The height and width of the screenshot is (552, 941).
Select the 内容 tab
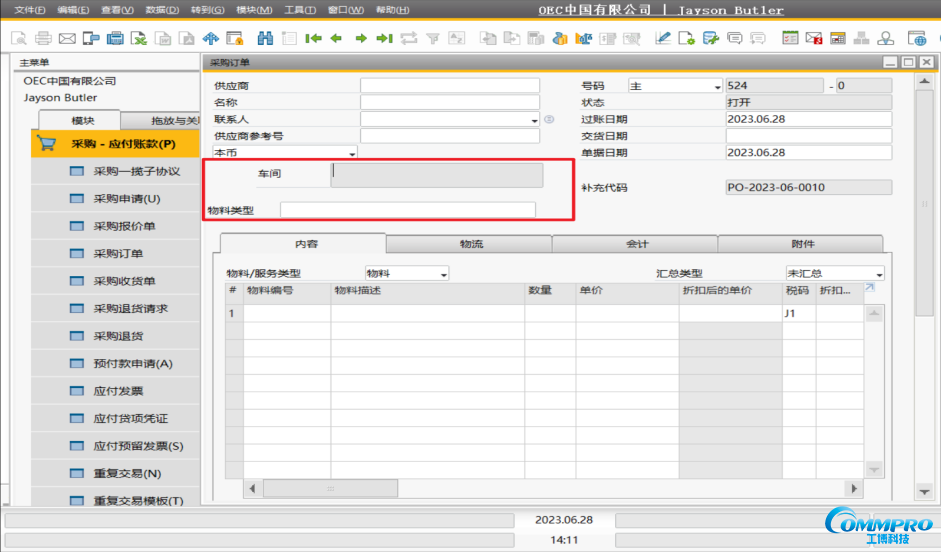[306, 244]
